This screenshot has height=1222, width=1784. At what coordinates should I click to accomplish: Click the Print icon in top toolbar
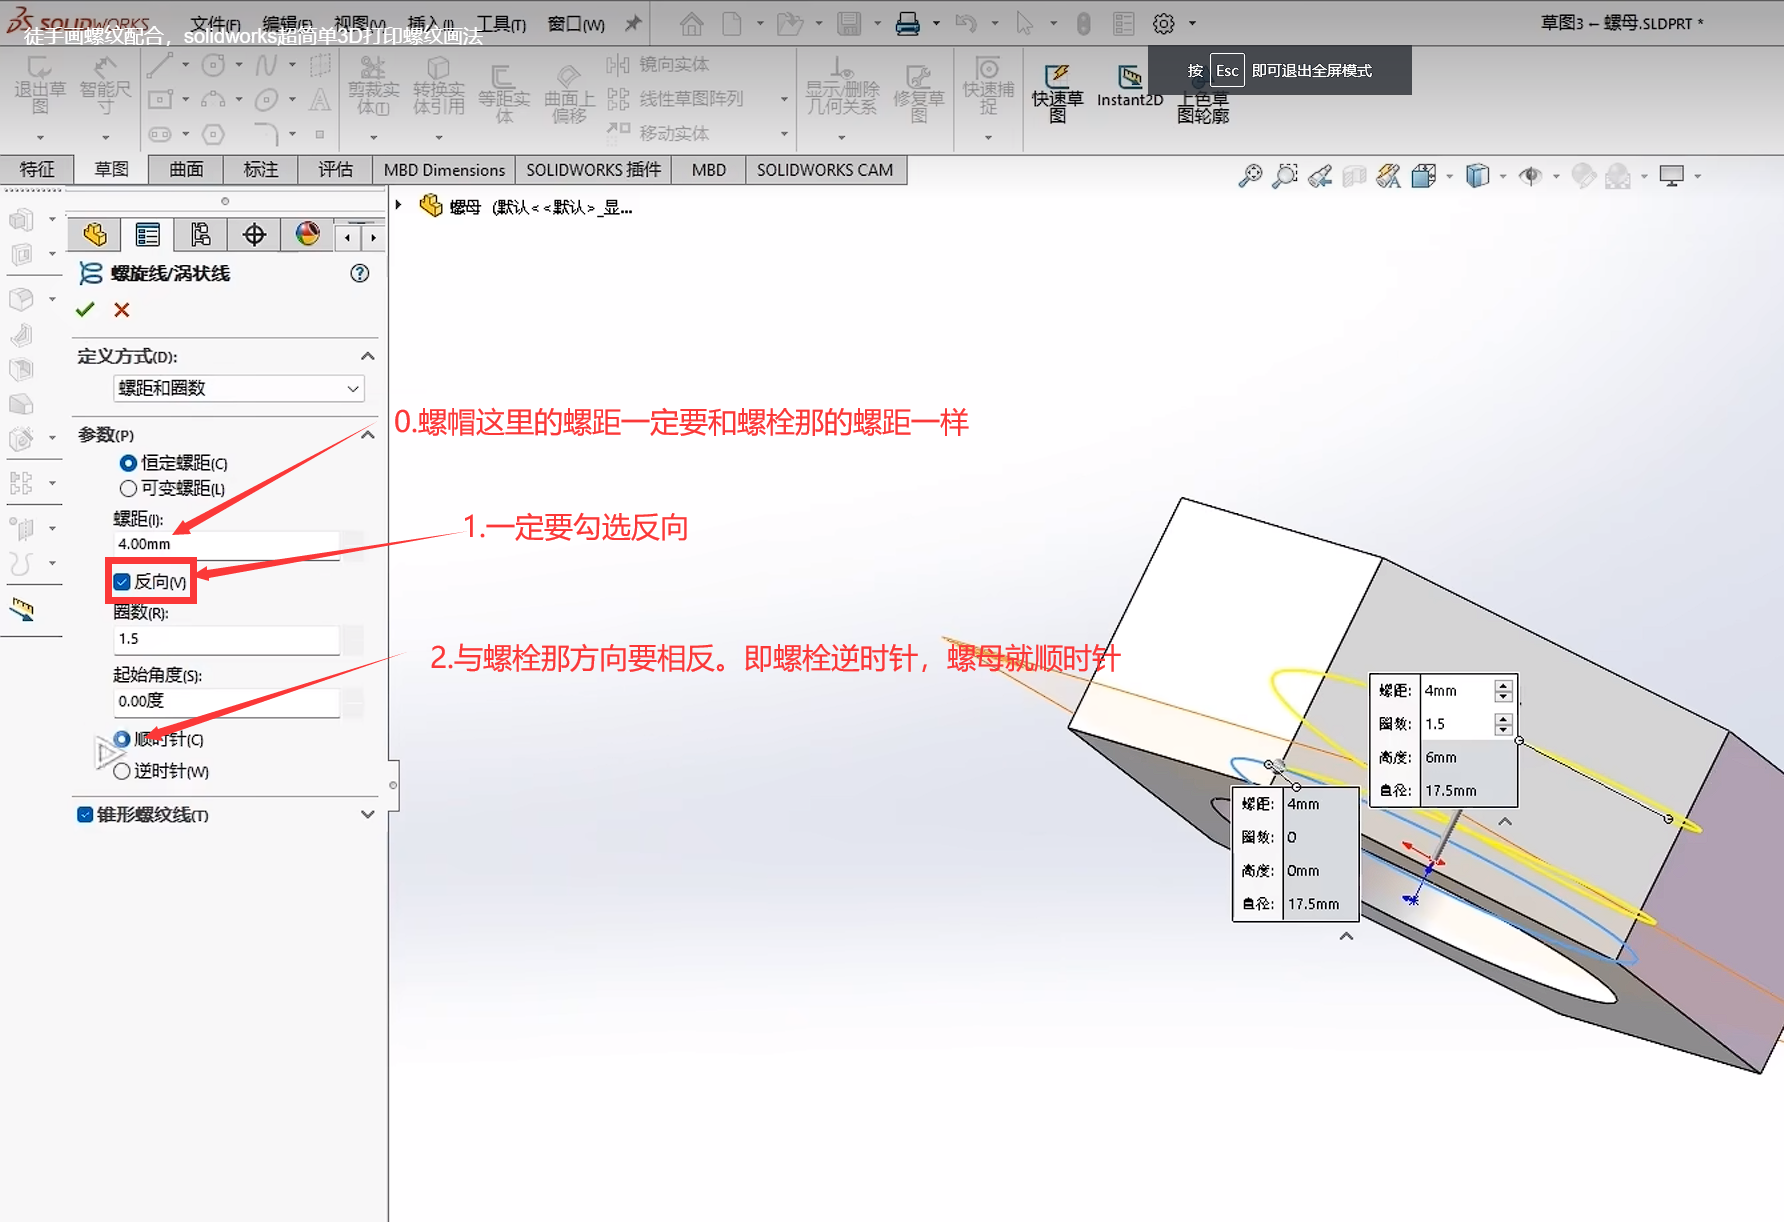pyautogui.click(x=907, y=23)
